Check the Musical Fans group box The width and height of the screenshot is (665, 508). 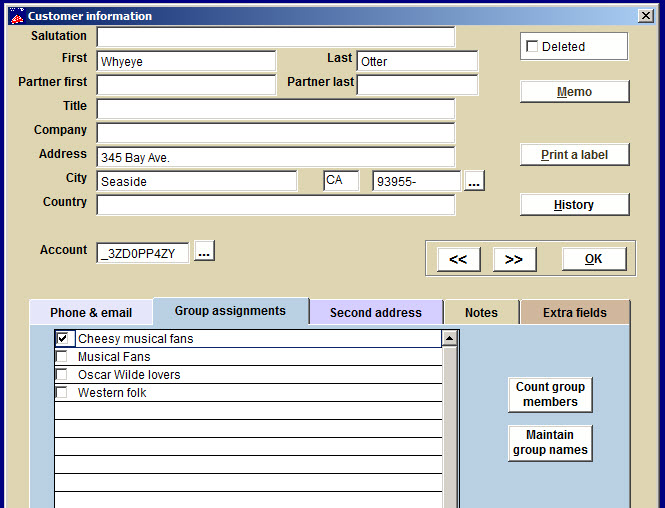tap(61, 356)
